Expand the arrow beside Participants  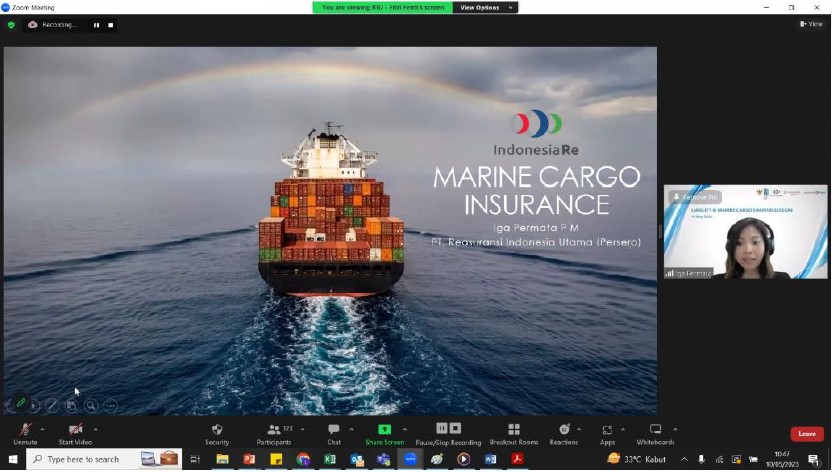point(302,429)
